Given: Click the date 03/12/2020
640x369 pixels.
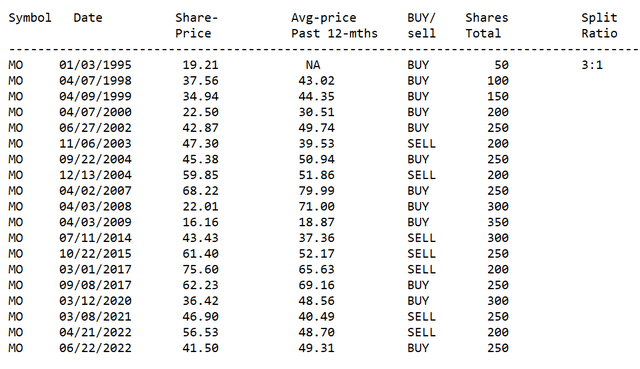Looking at the screenshot, I should [95, 301].
